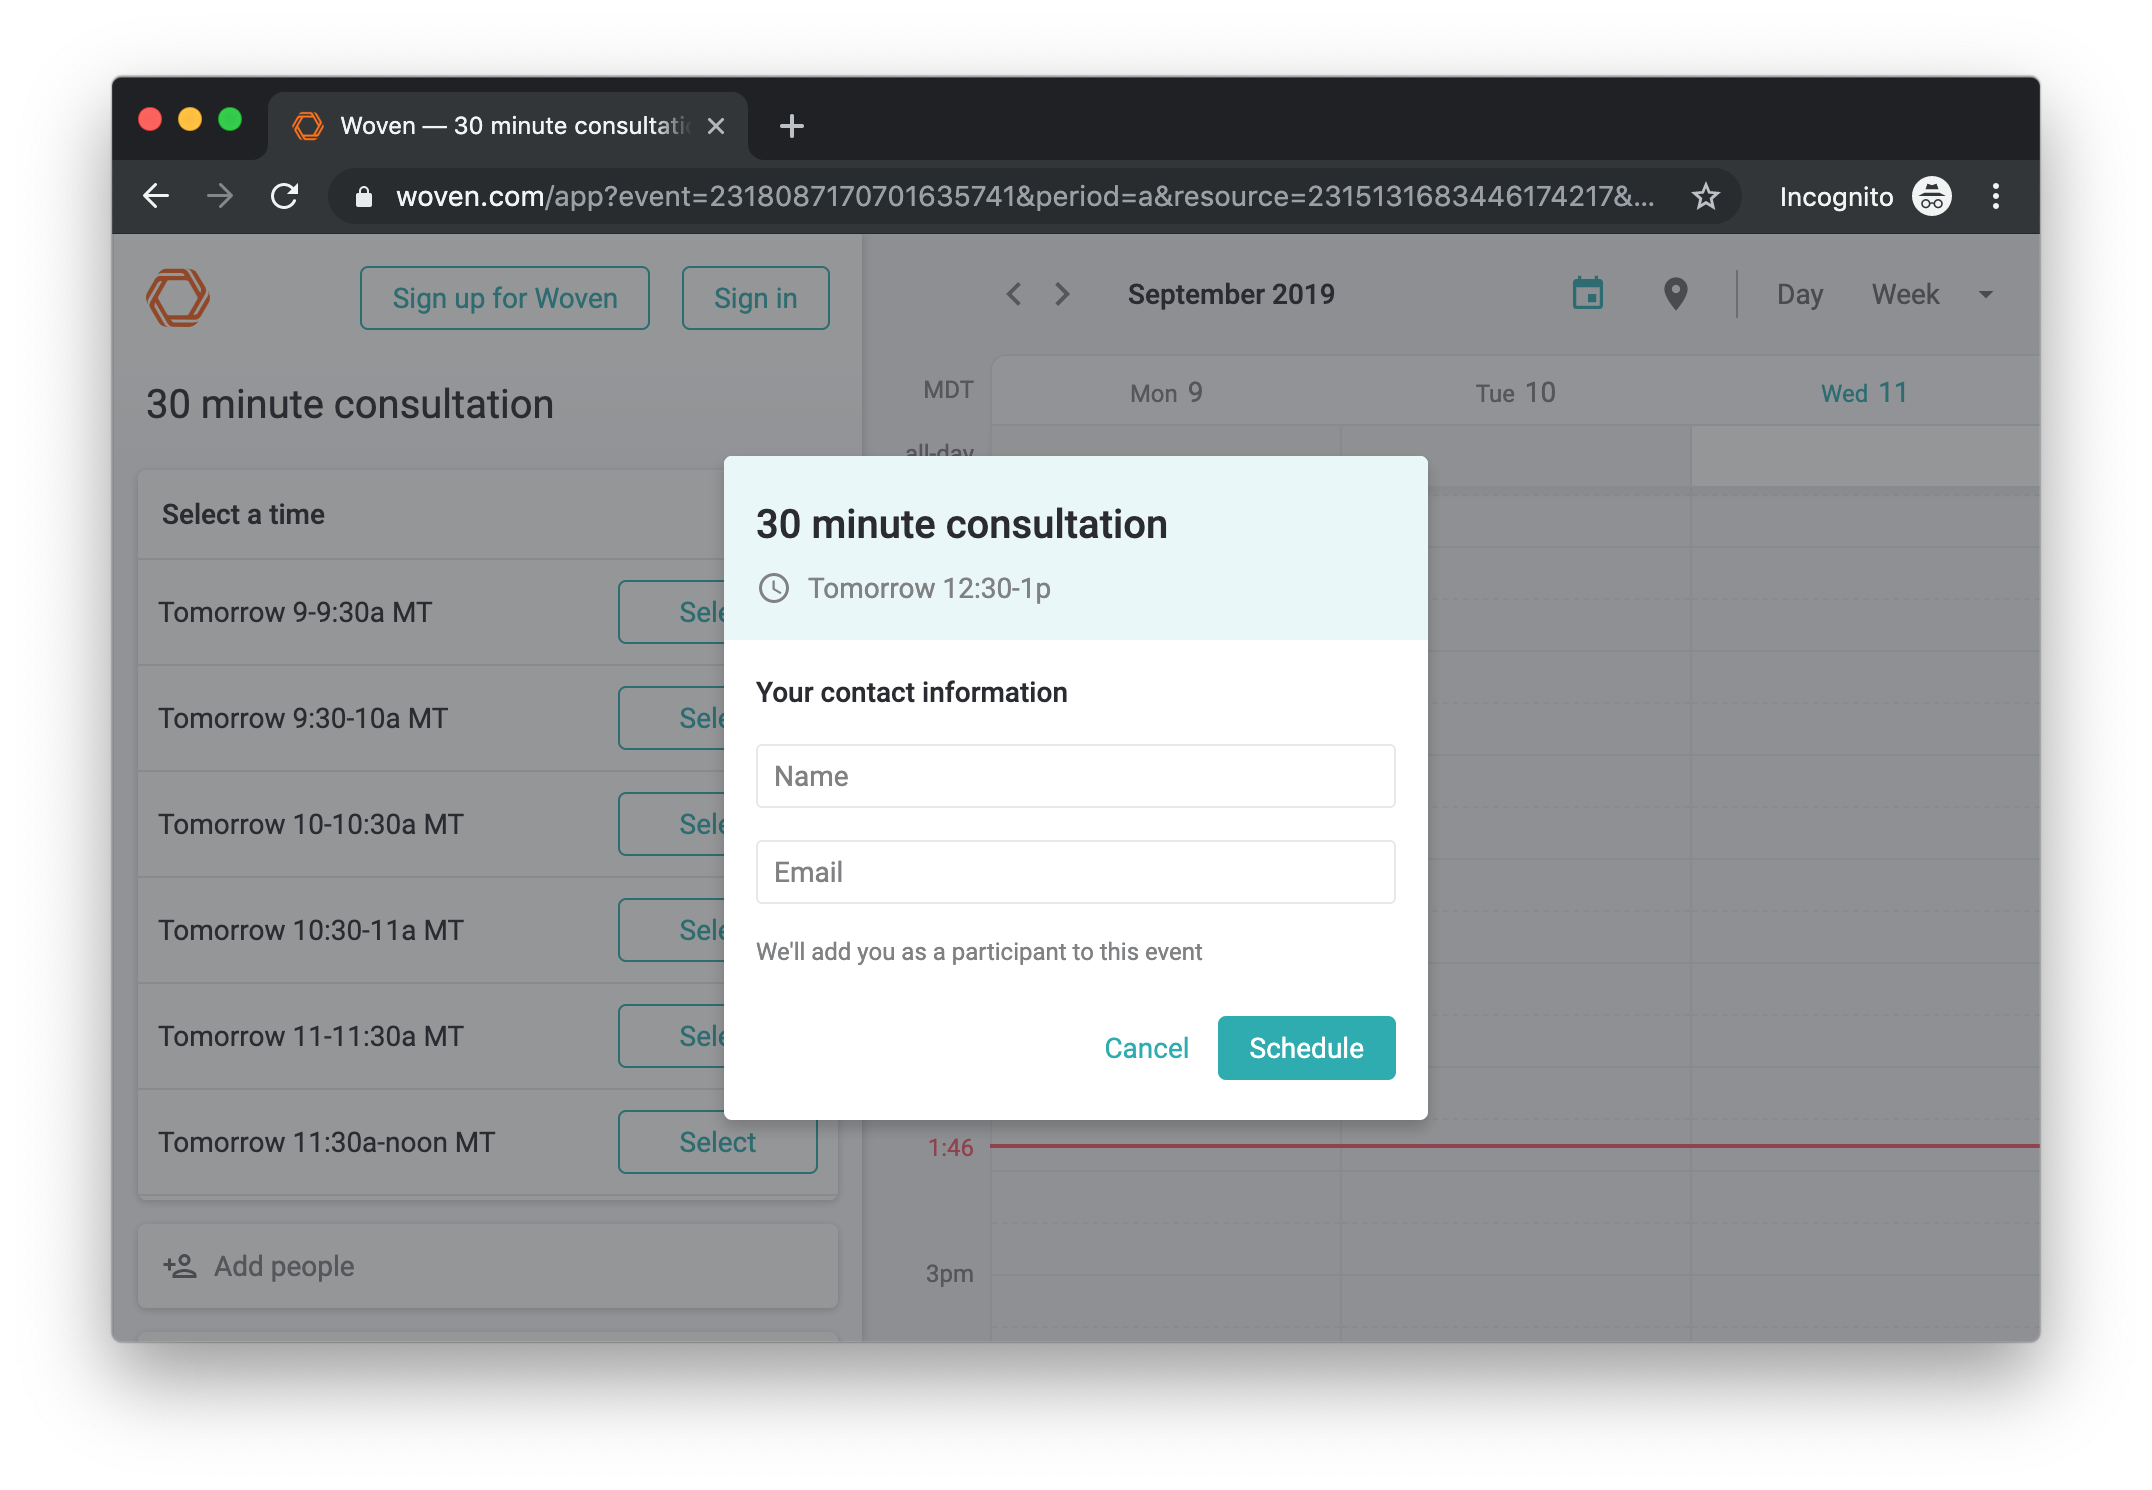The width and height of the screenshot is (2152, 1490).
Task: Focus the Name input field
Action: point(1076,776)
